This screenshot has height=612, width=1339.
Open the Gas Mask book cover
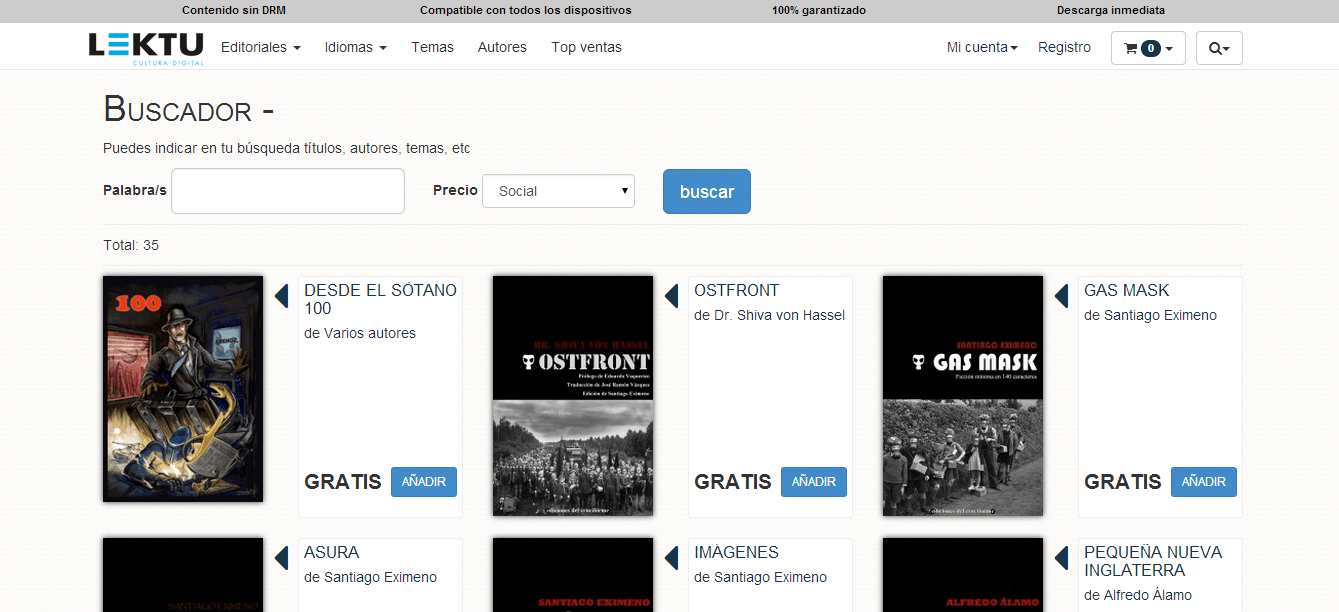(x=963, y=396)
